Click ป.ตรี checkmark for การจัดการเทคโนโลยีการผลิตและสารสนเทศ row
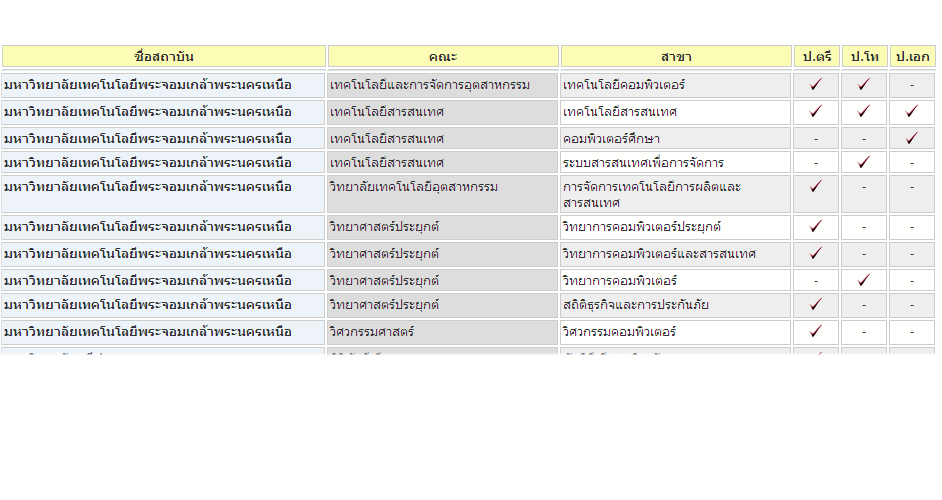This screenshot has width=942, height=500. click(815, 186)
